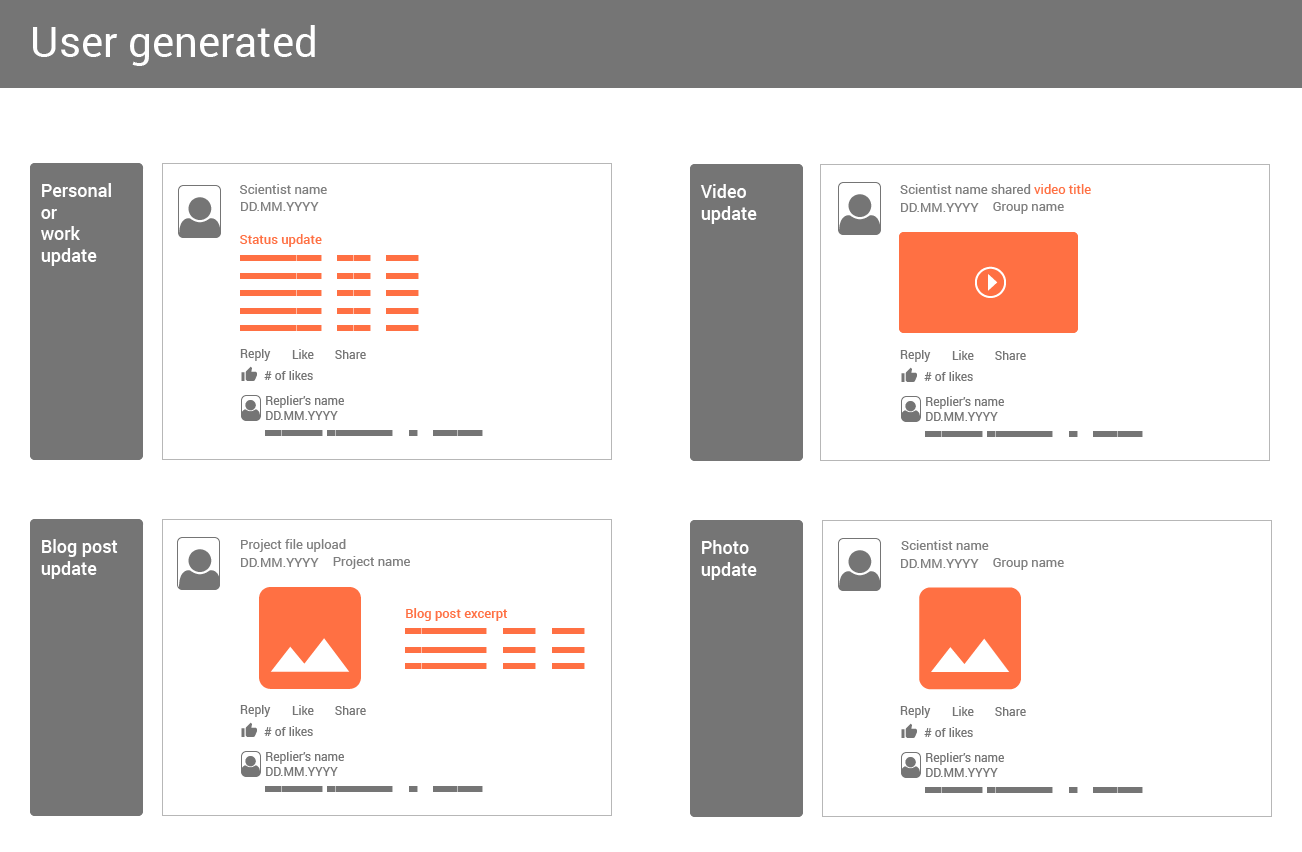Screen dimensions: 1302x852
Task: Toggle Like on the personal update post
Action: pyautogui.click(x=302, y=354)
